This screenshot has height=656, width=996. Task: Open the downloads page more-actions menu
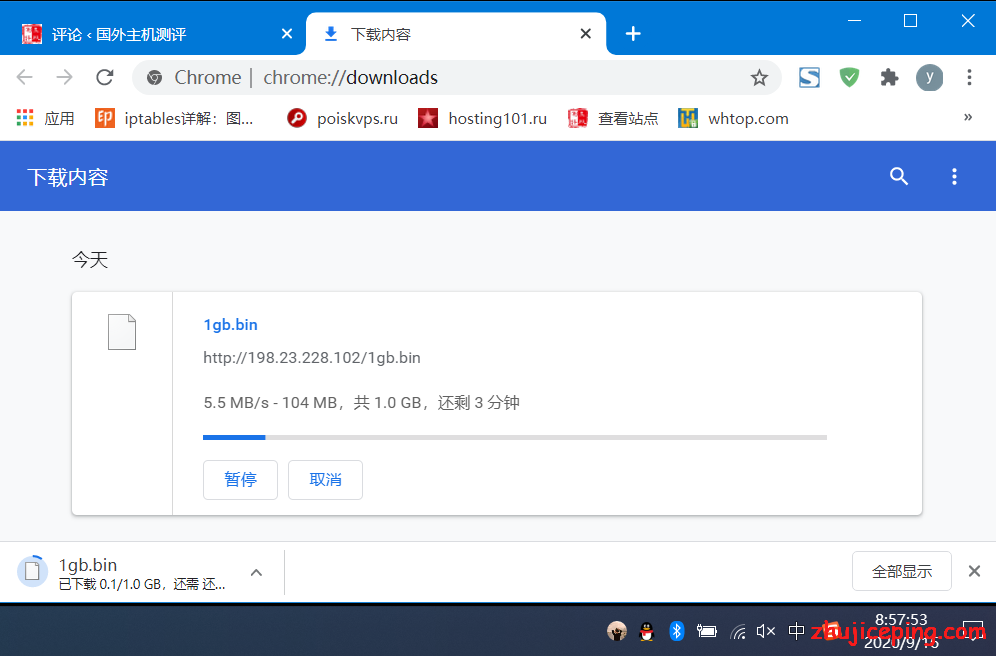954,177
